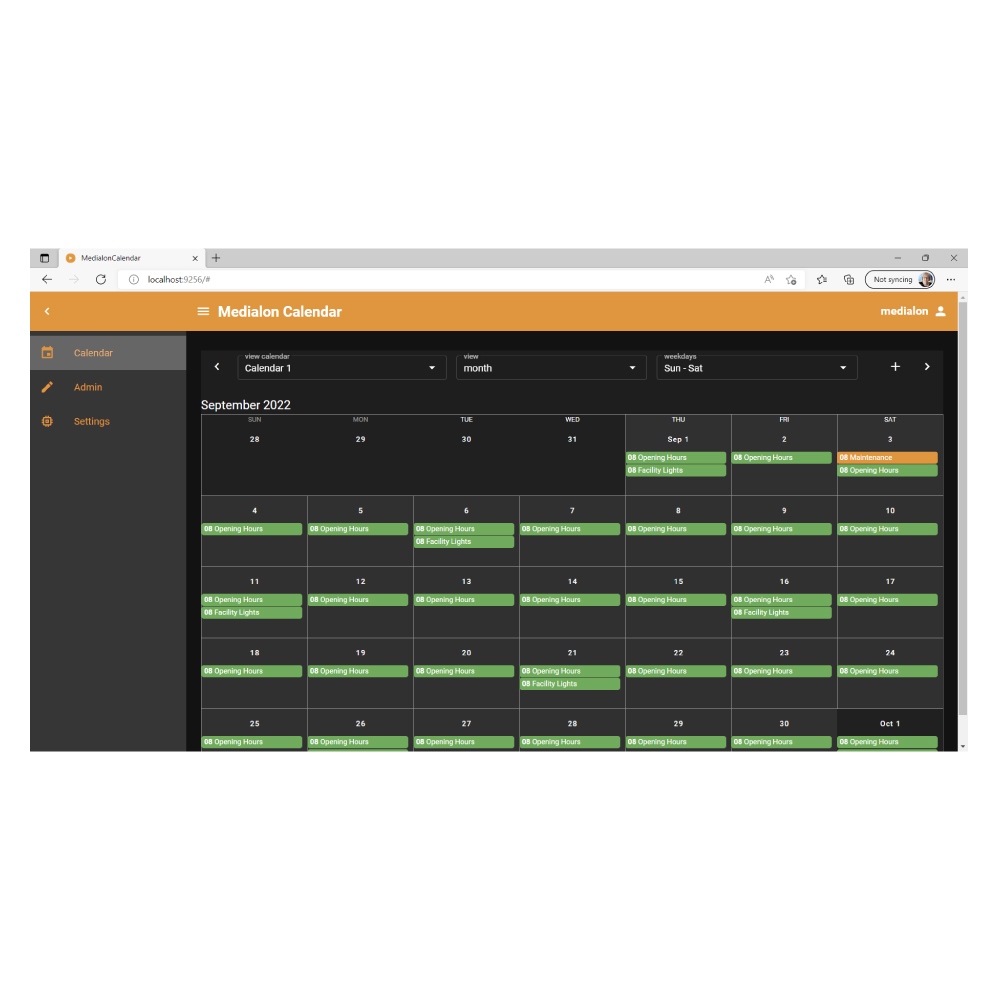Open Facility Lights event on Sep 6
Screen dimensions: 1000x1000
click(464, 541)
